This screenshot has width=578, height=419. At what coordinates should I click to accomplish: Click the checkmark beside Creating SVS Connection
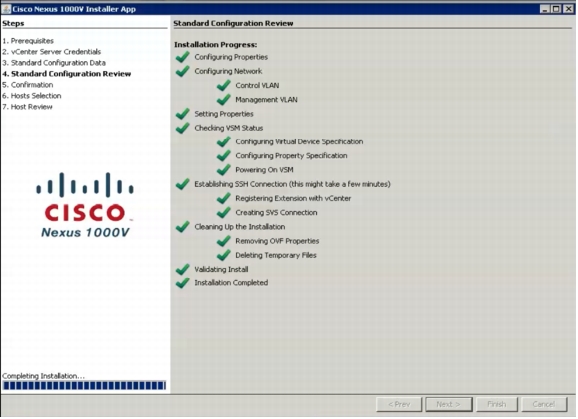pos(223,212)
